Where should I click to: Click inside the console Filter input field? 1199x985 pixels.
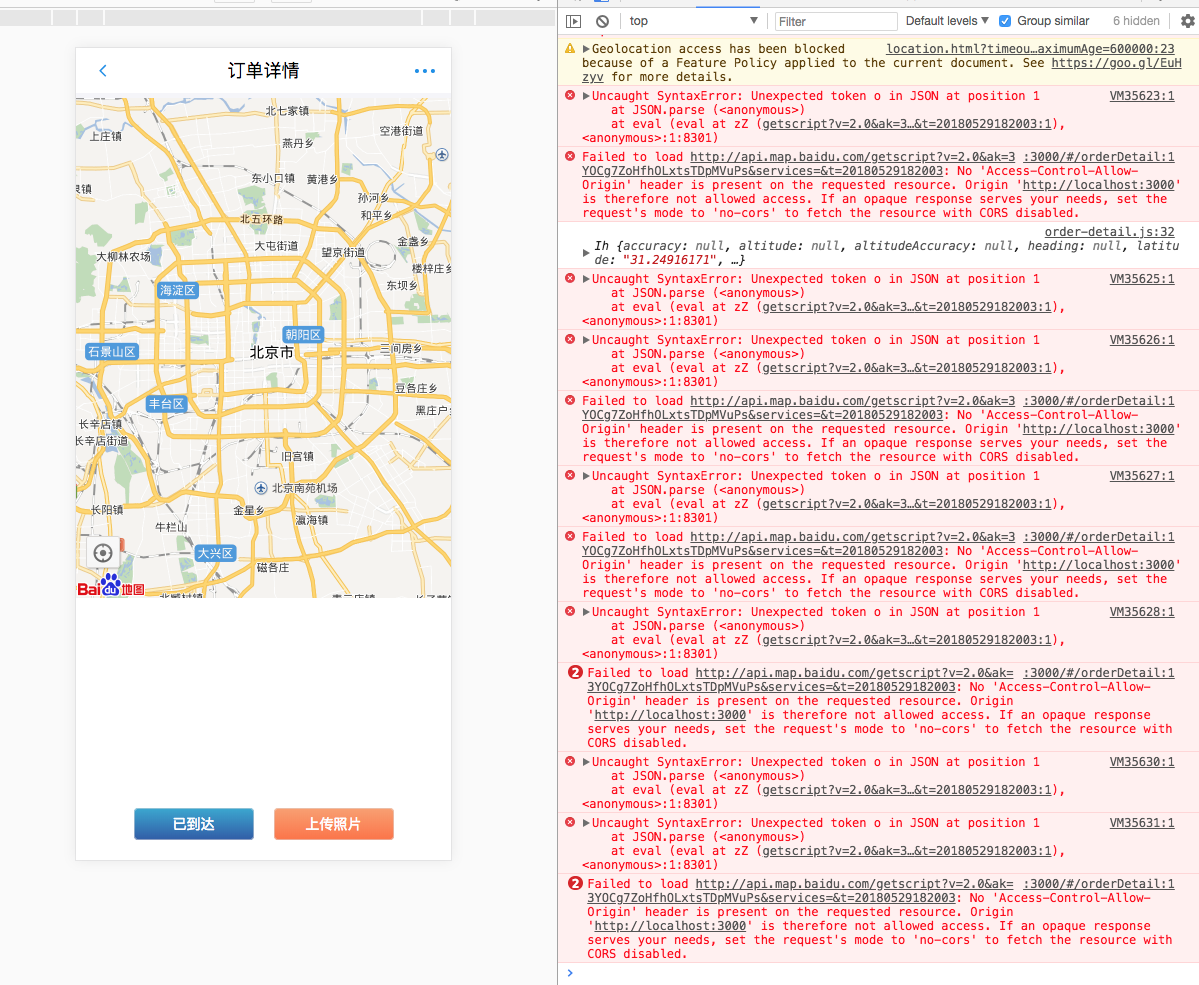coord(836,20)
